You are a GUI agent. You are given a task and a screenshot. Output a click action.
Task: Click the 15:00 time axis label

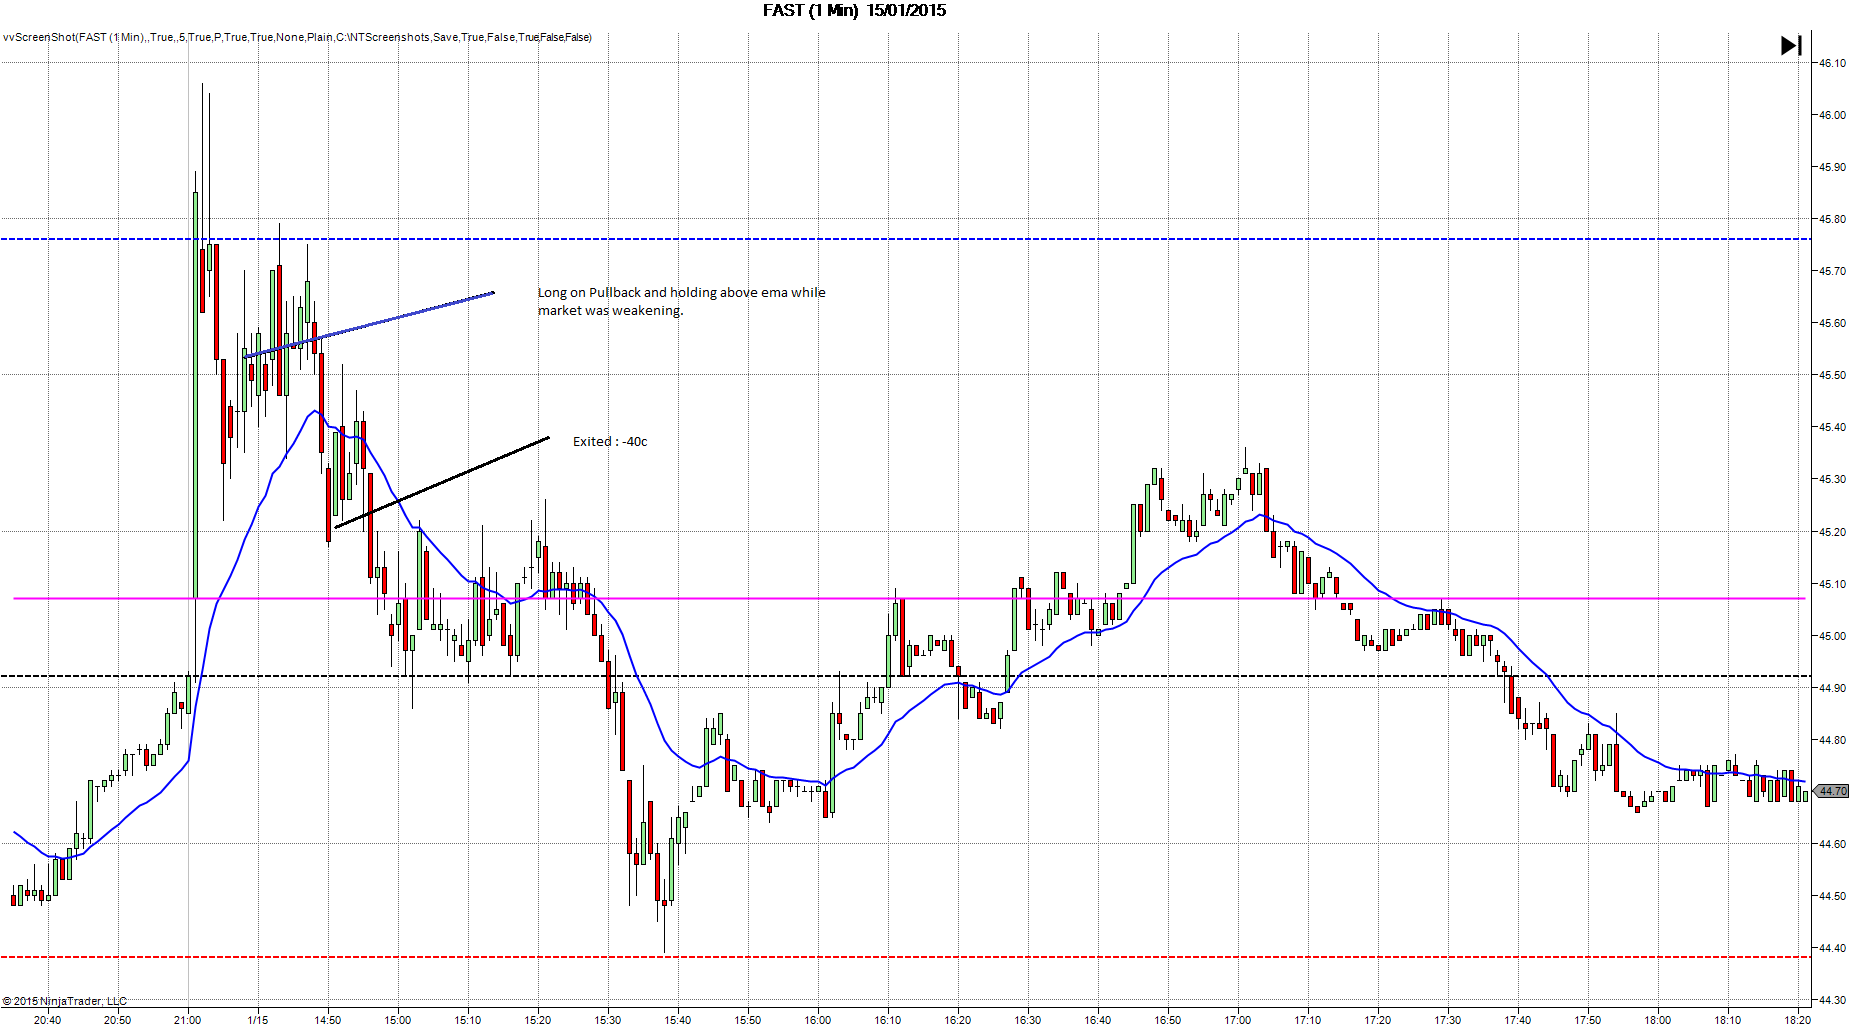[397, 1020]
